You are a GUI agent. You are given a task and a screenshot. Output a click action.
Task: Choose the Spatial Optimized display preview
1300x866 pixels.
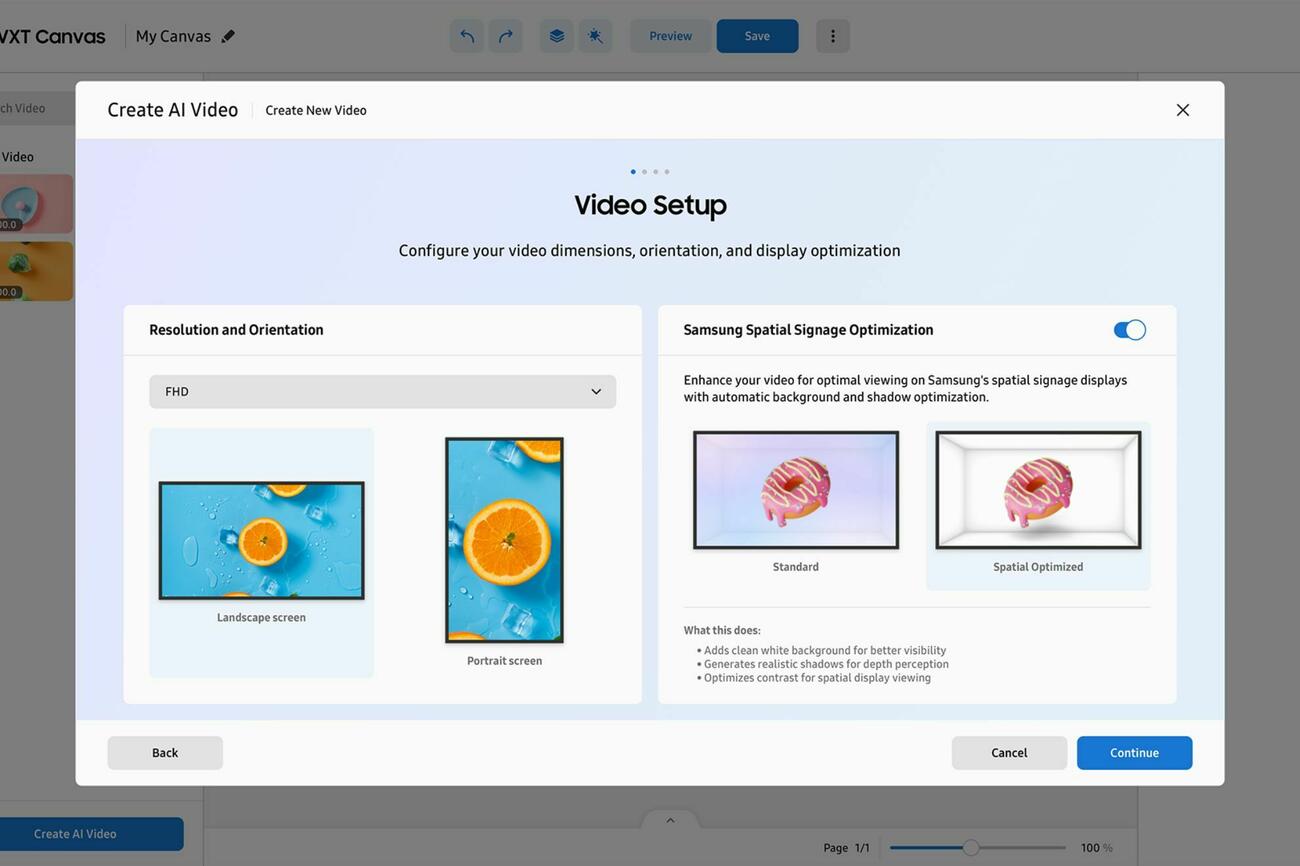pos(1037,490)
